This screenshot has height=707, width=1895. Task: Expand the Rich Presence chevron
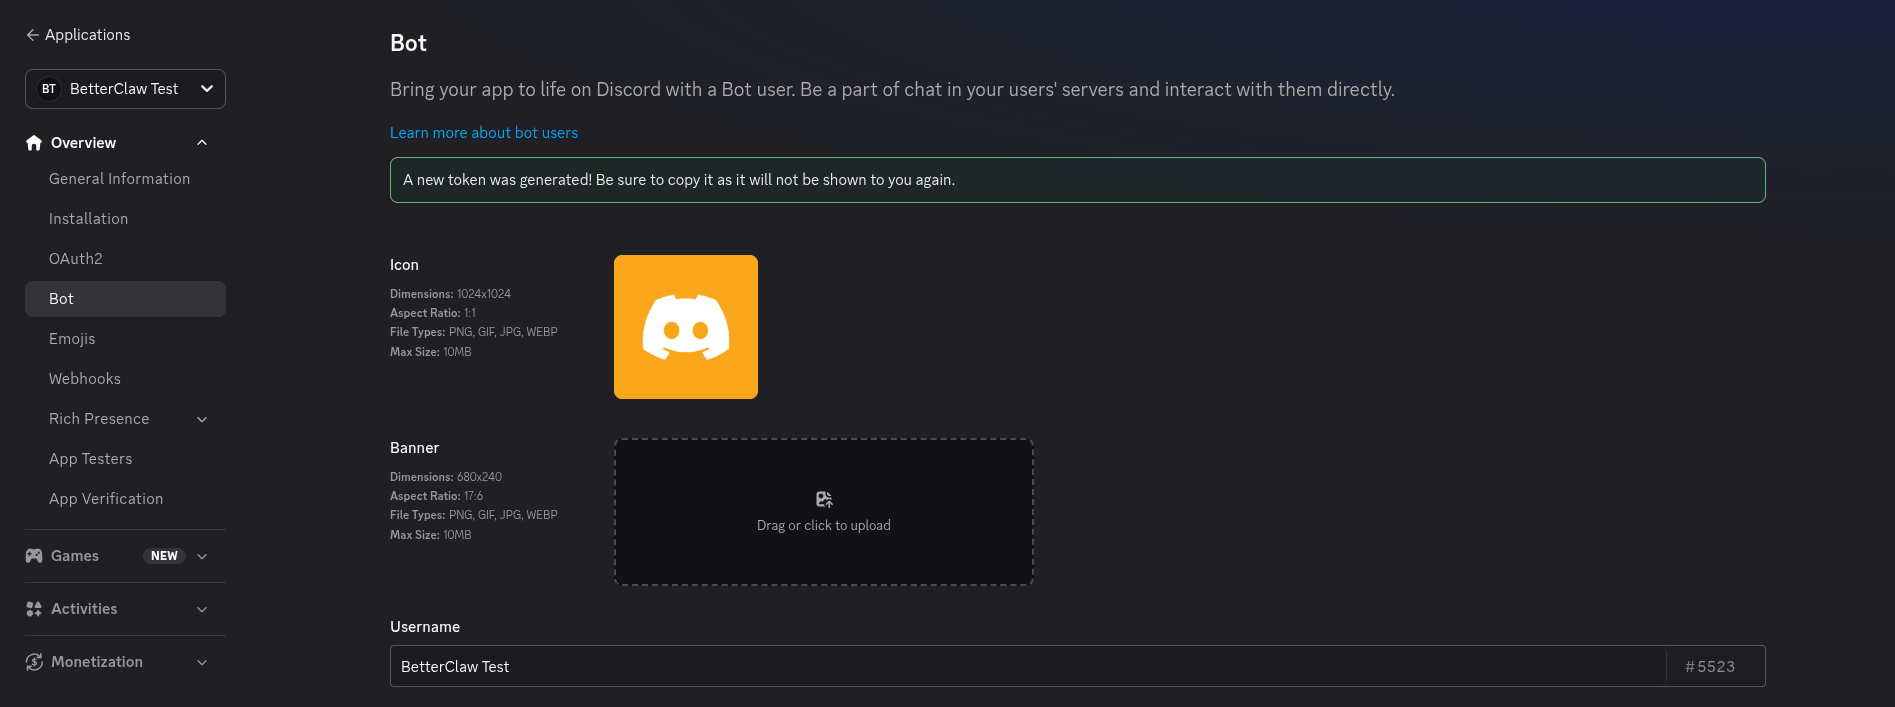click(x=202, y=419)
